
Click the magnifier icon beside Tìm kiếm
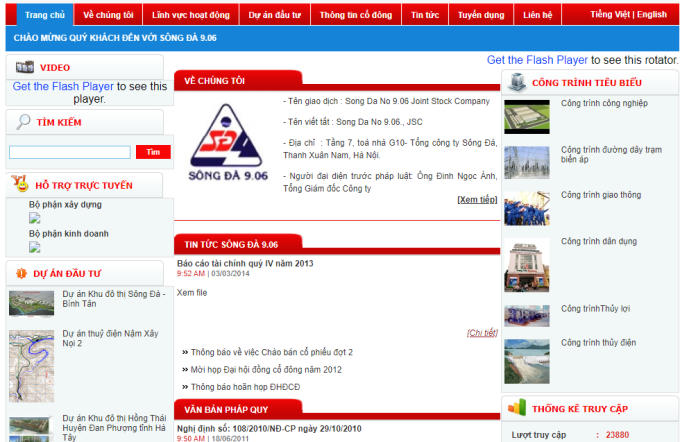pos(23,121)
